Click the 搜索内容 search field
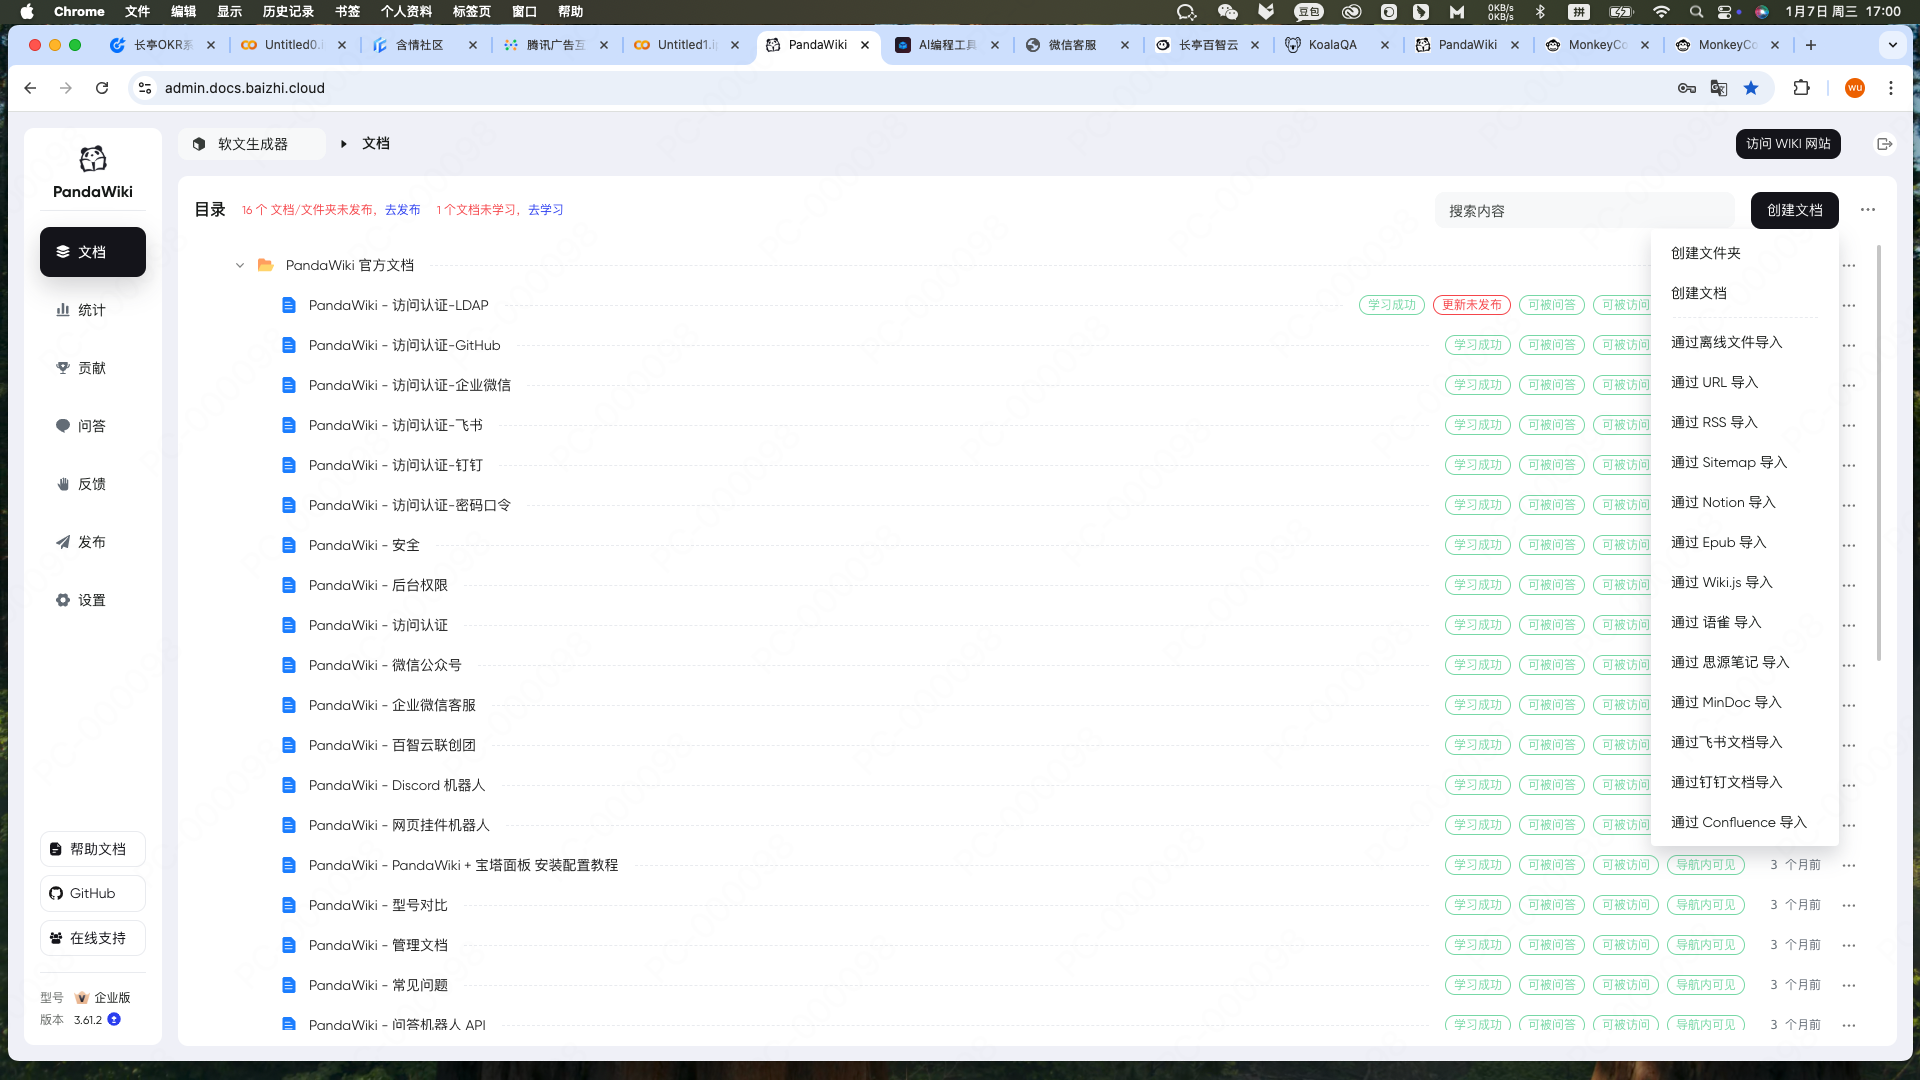The image size is (1920, 1080). click(x=1584, y=211)
